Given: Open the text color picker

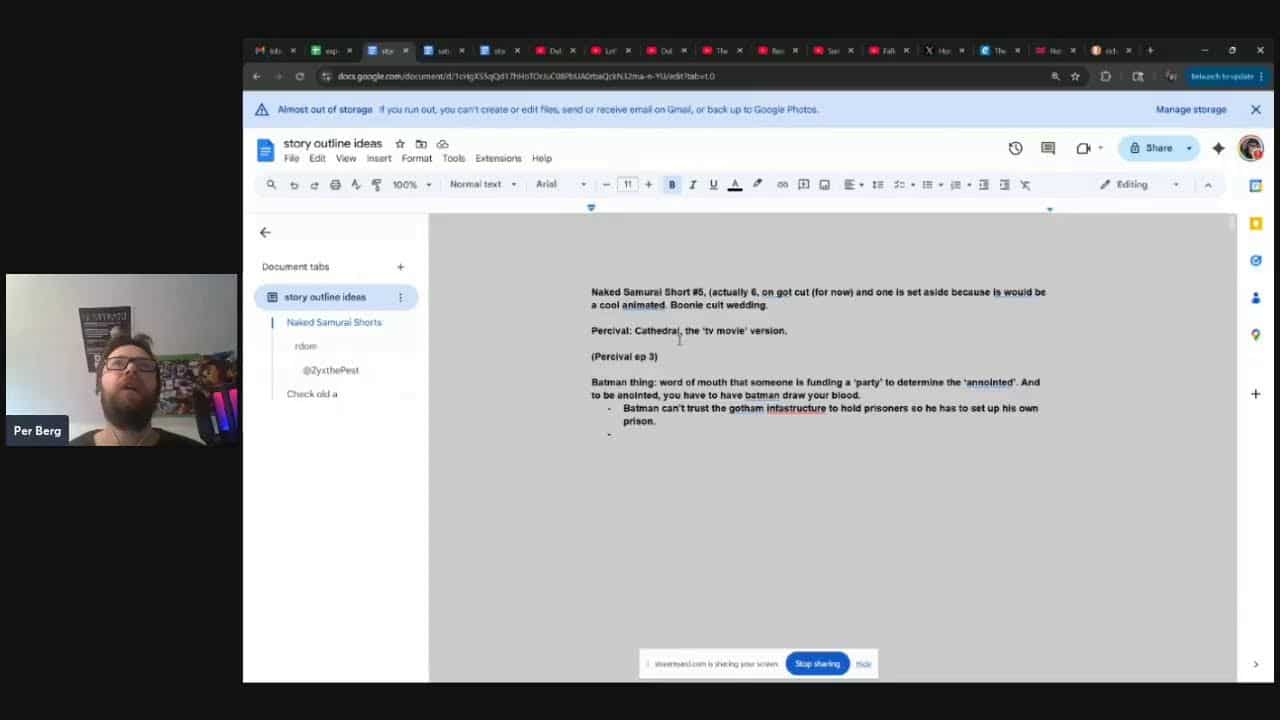Looking at the screenshot, I should (735, 185).
